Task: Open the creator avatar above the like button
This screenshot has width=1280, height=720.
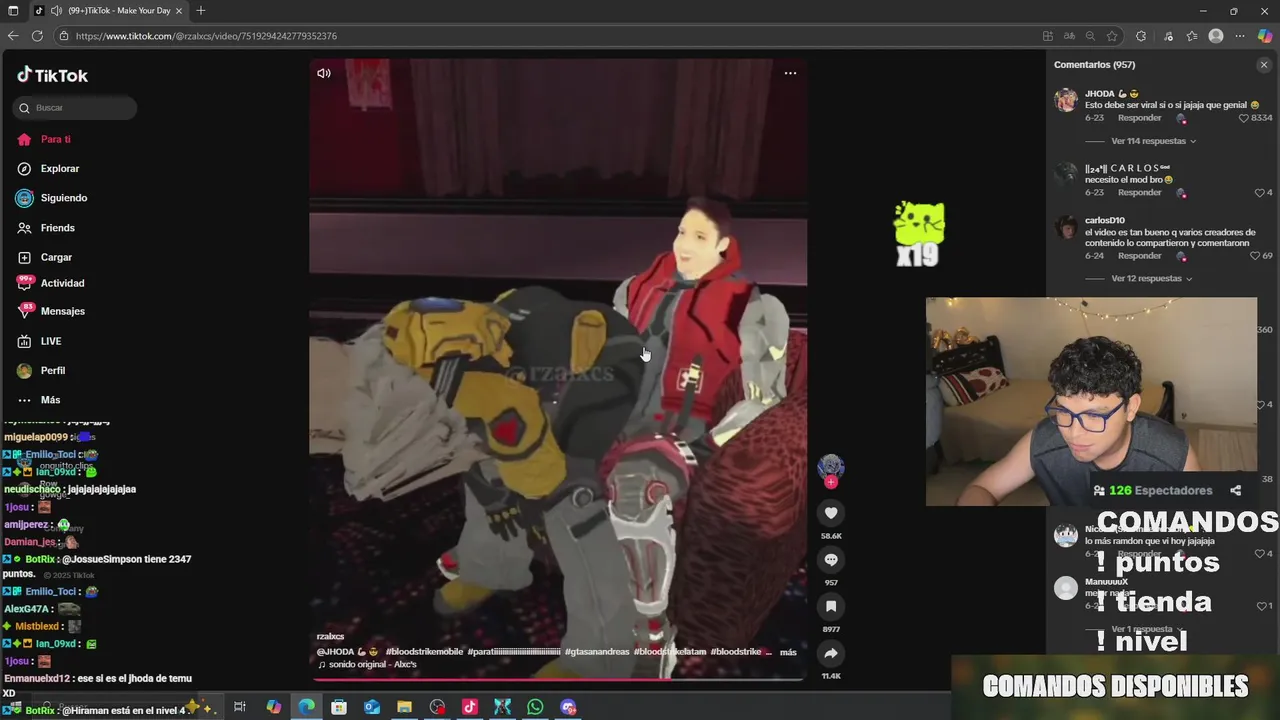Action: (831, 467)
